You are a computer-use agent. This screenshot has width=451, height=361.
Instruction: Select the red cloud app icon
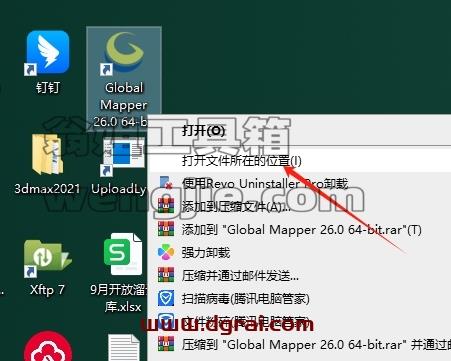[48, 347]
